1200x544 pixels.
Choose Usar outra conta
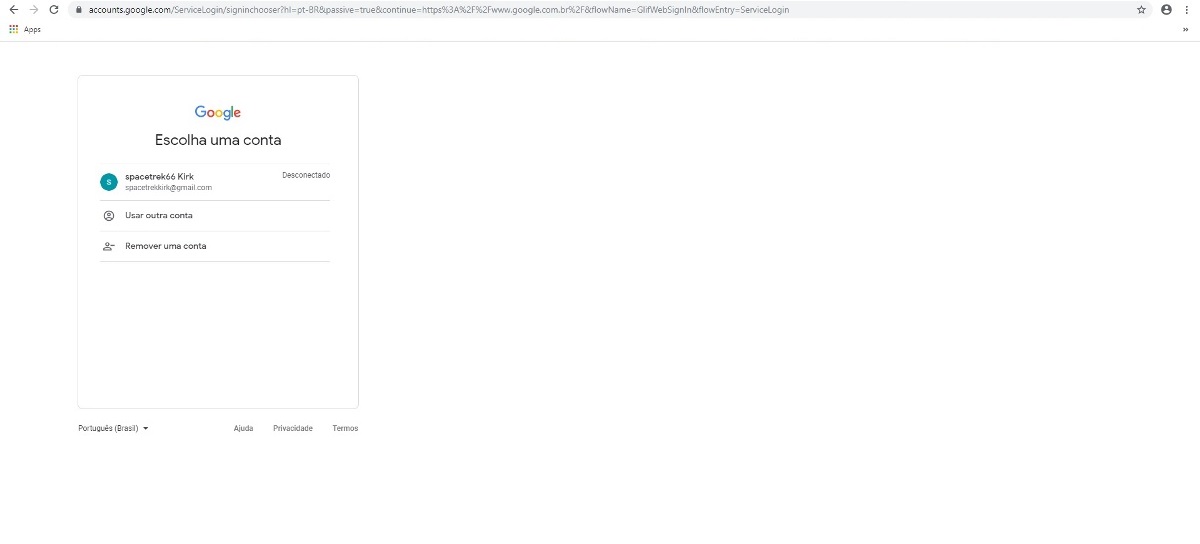click(x=215, y=216)
